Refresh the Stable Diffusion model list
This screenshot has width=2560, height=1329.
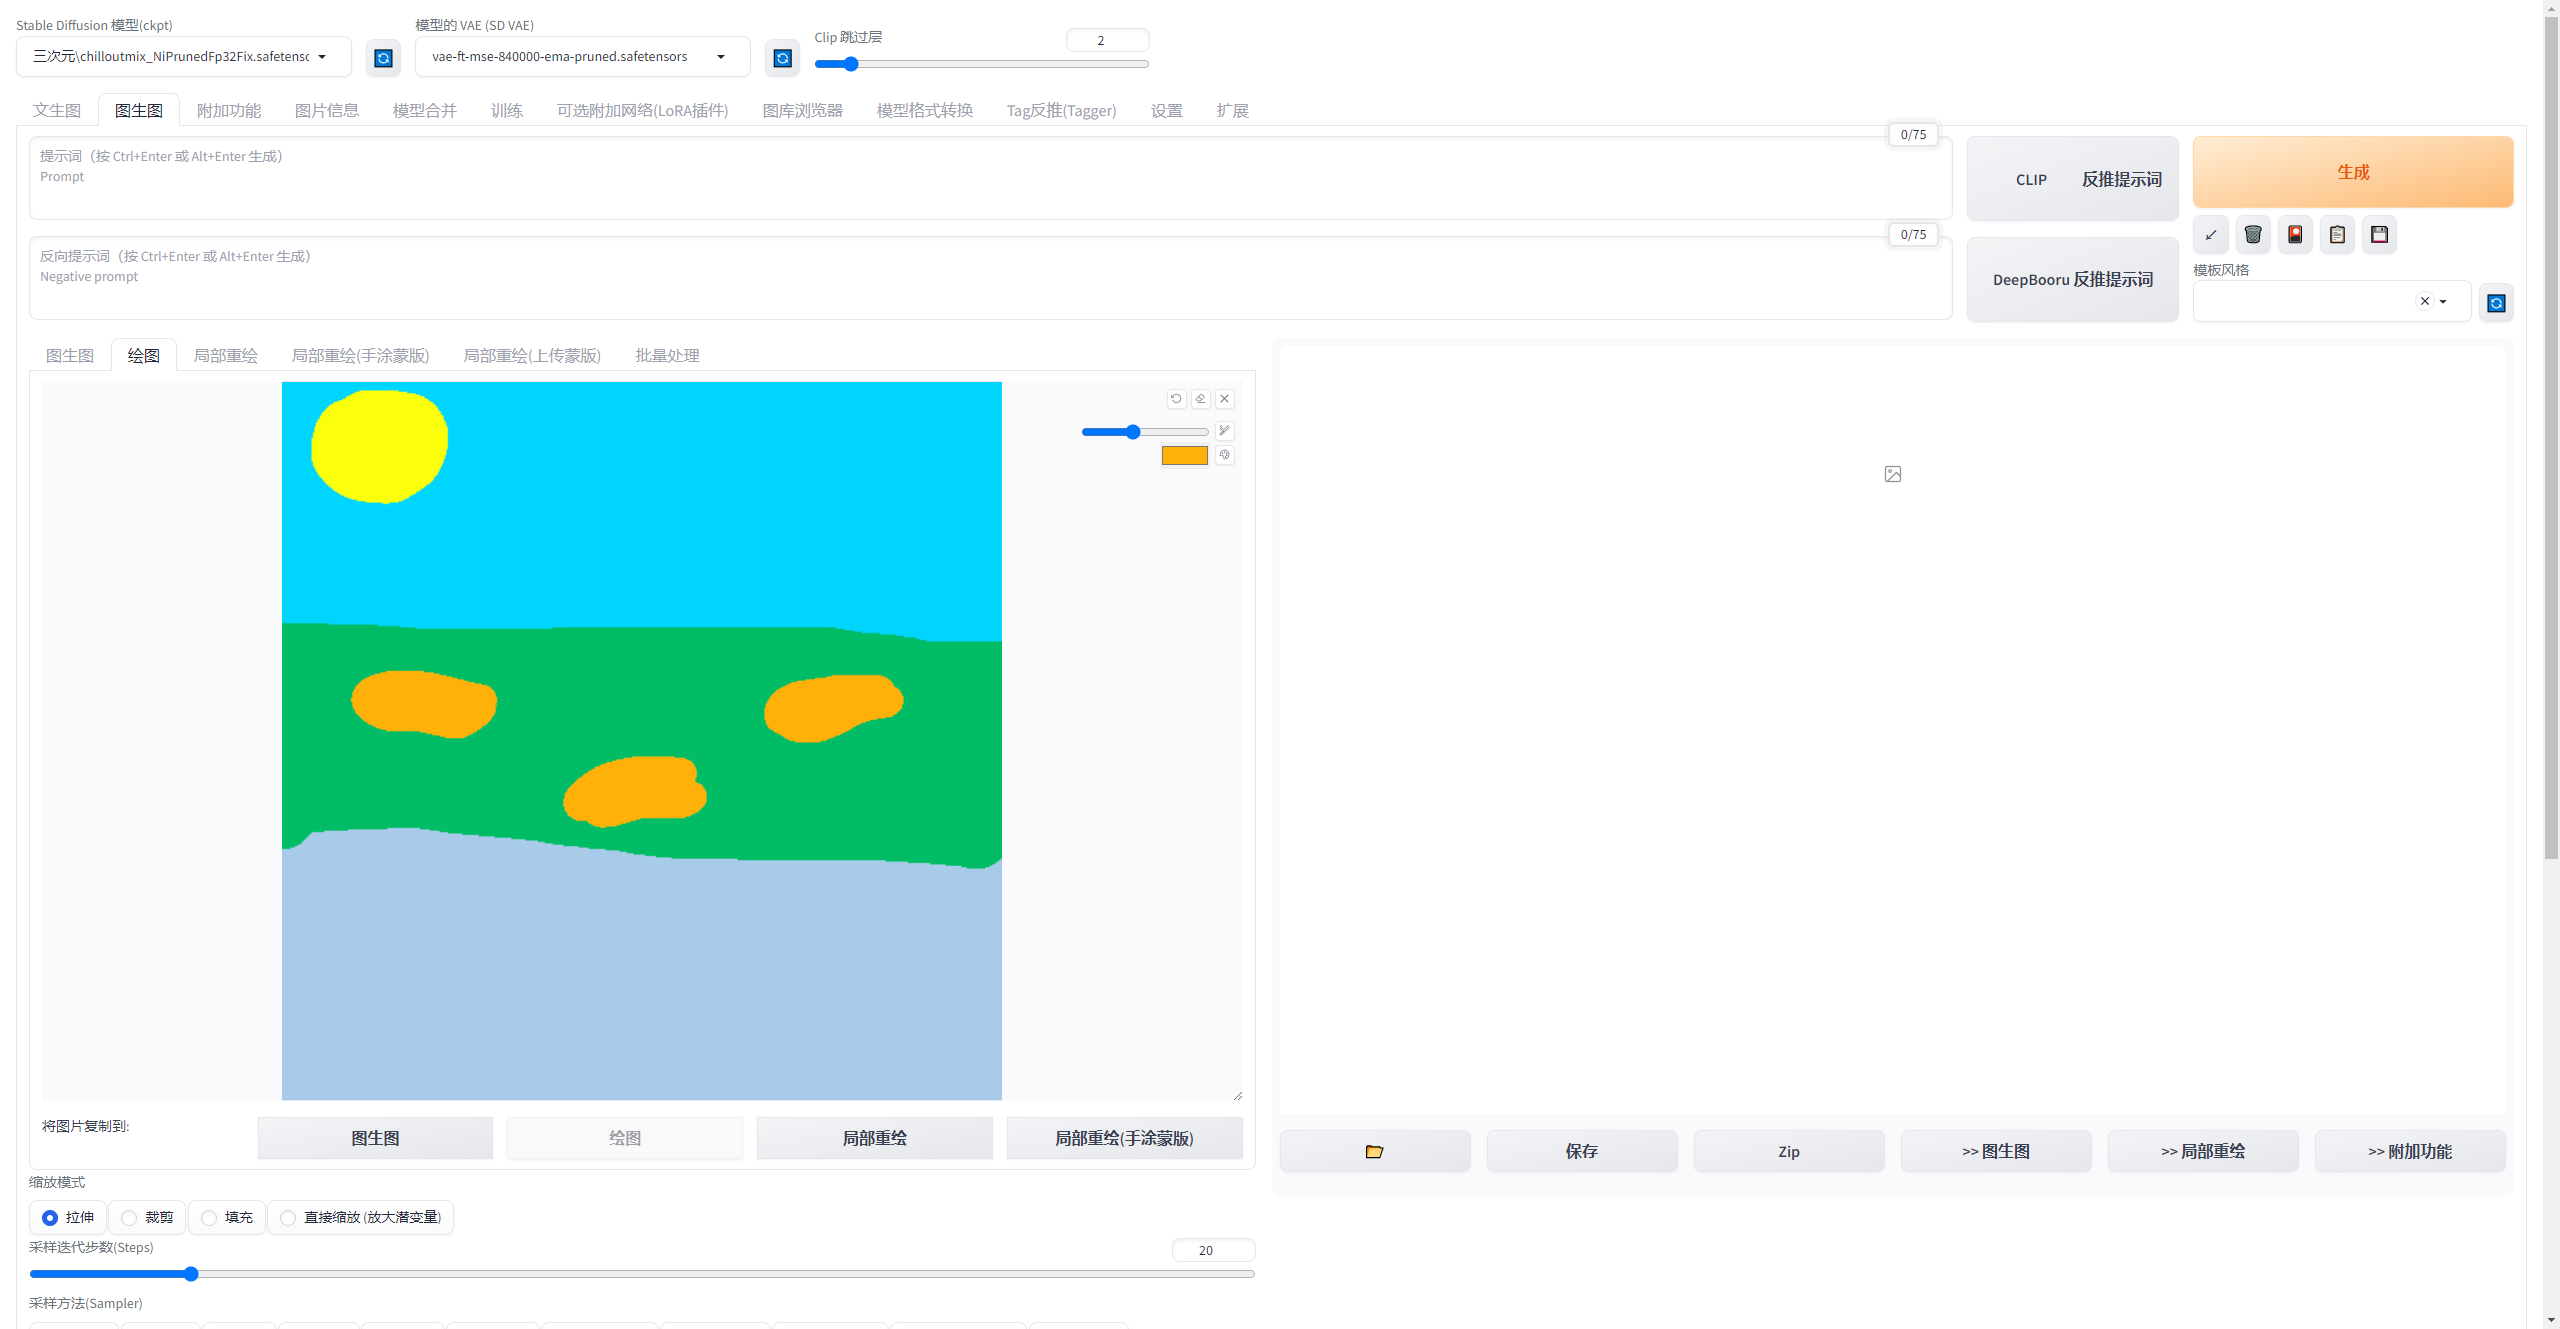pos(383,58)
